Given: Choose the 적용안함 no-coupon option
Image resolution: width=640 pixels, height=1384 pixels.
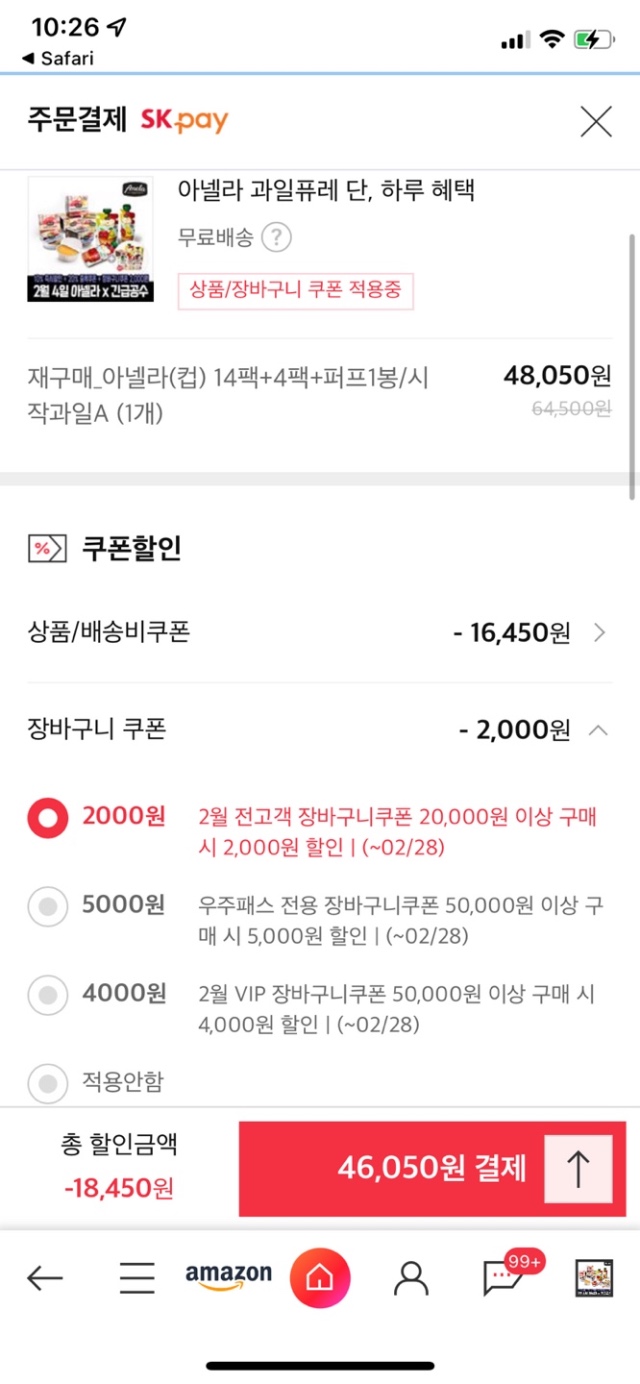Looking at the screenshot, I should click(47, 1082).
